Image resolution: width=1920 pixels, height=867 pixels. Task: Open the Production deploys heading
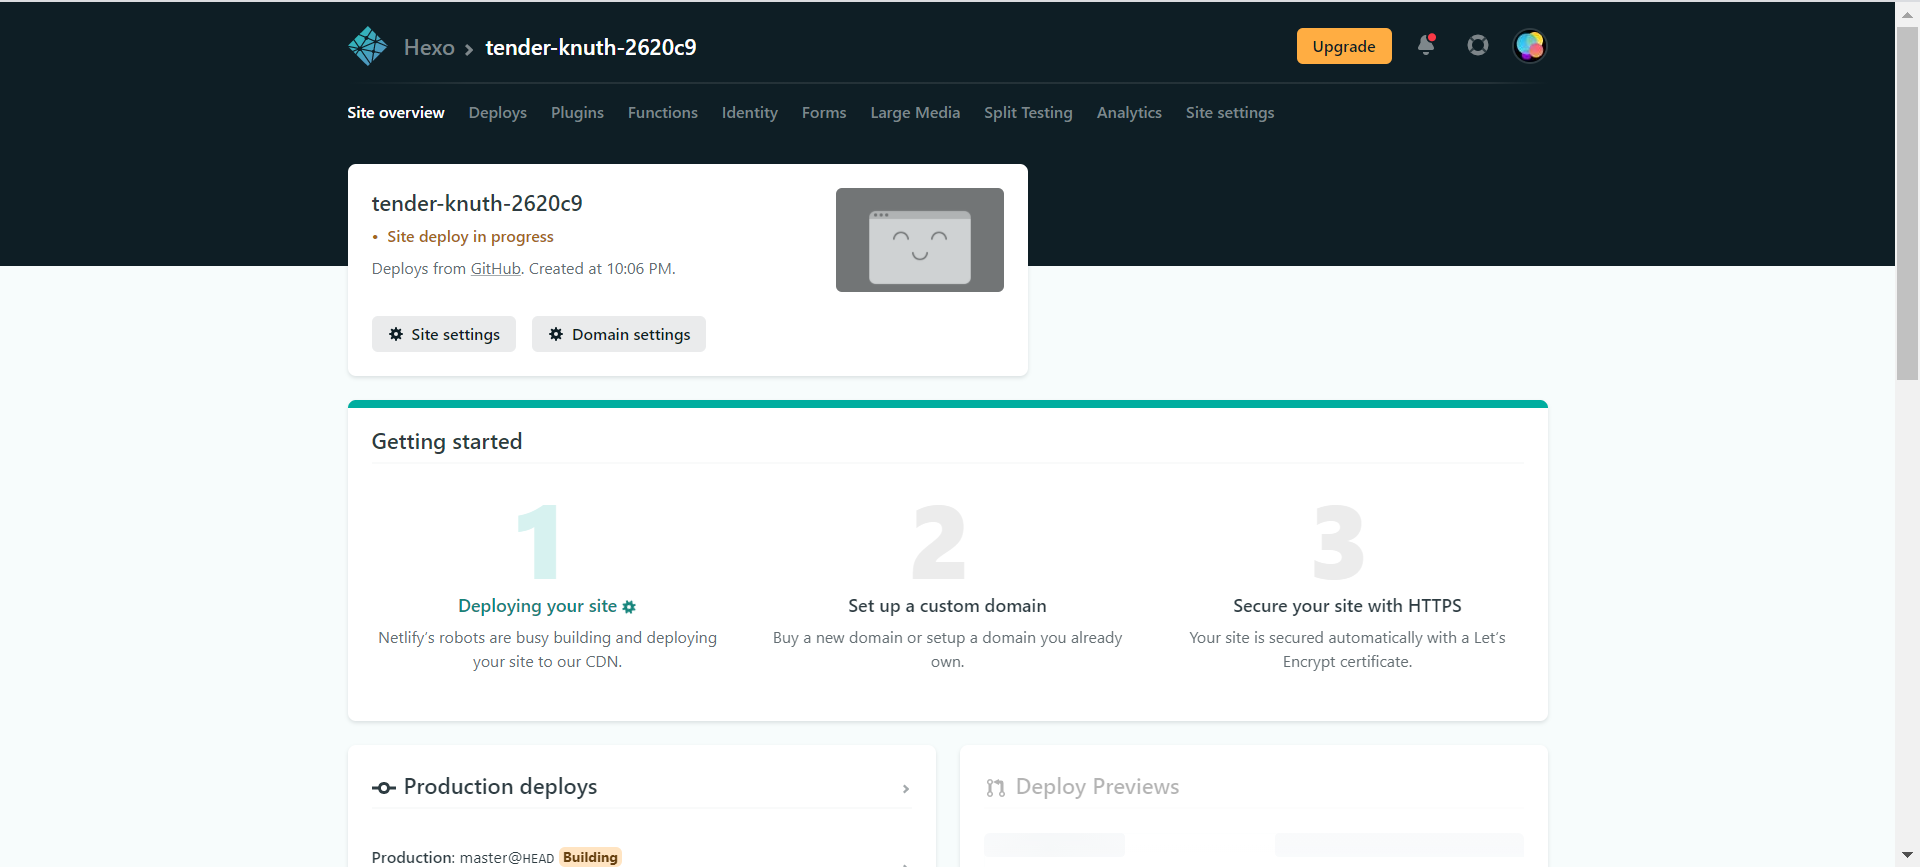[x=500, y=787]
